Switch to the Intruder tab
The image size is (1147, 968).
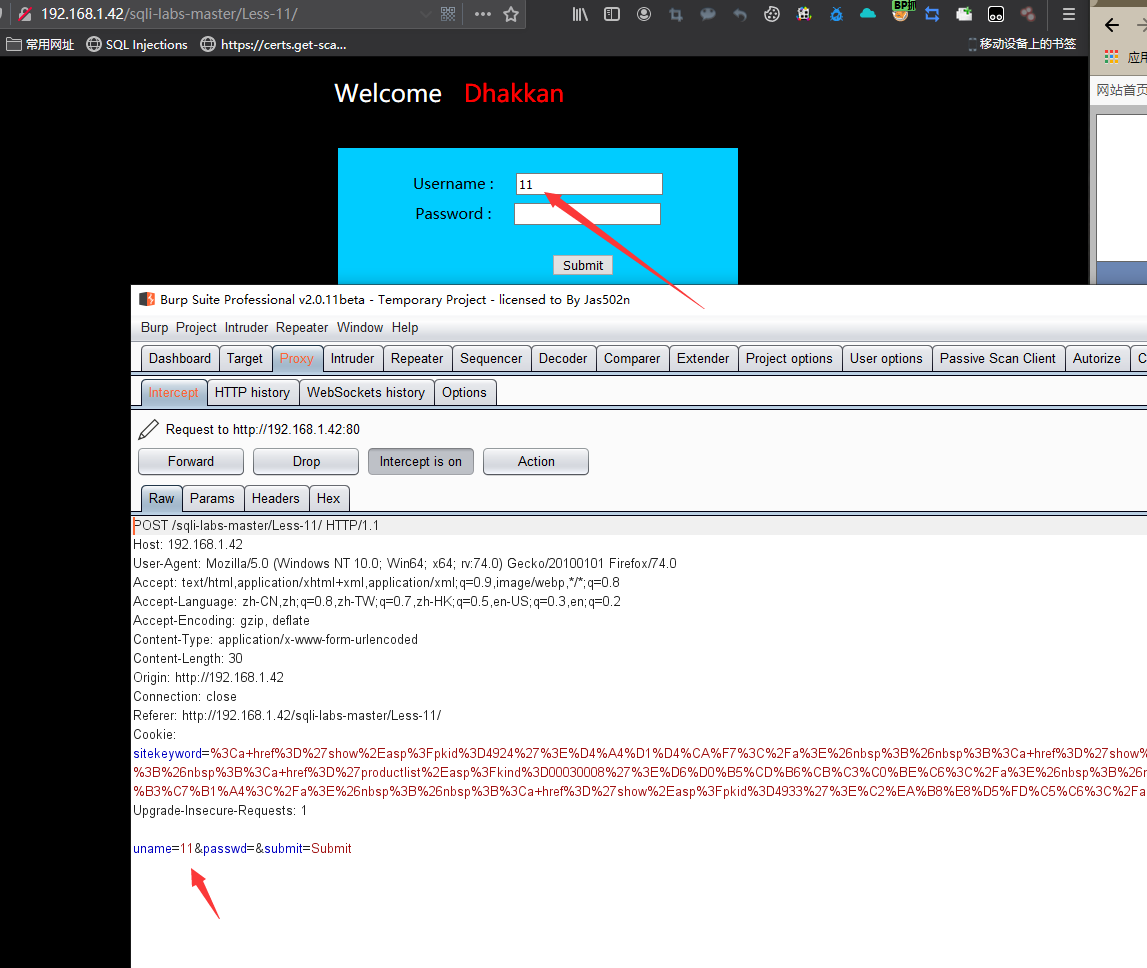352,359
